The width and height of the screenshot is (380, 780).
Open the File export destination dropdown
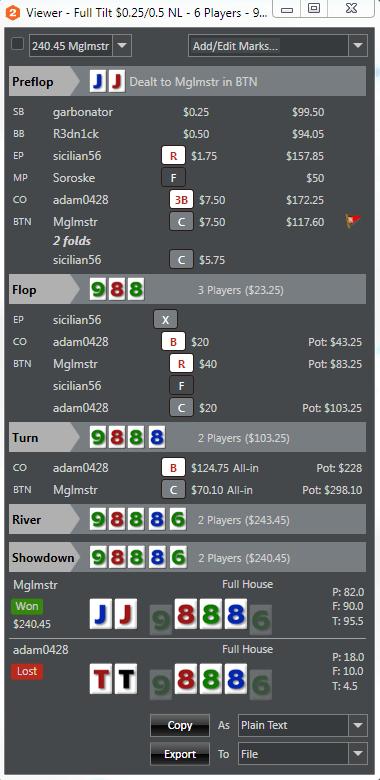[x=358, y=754]
